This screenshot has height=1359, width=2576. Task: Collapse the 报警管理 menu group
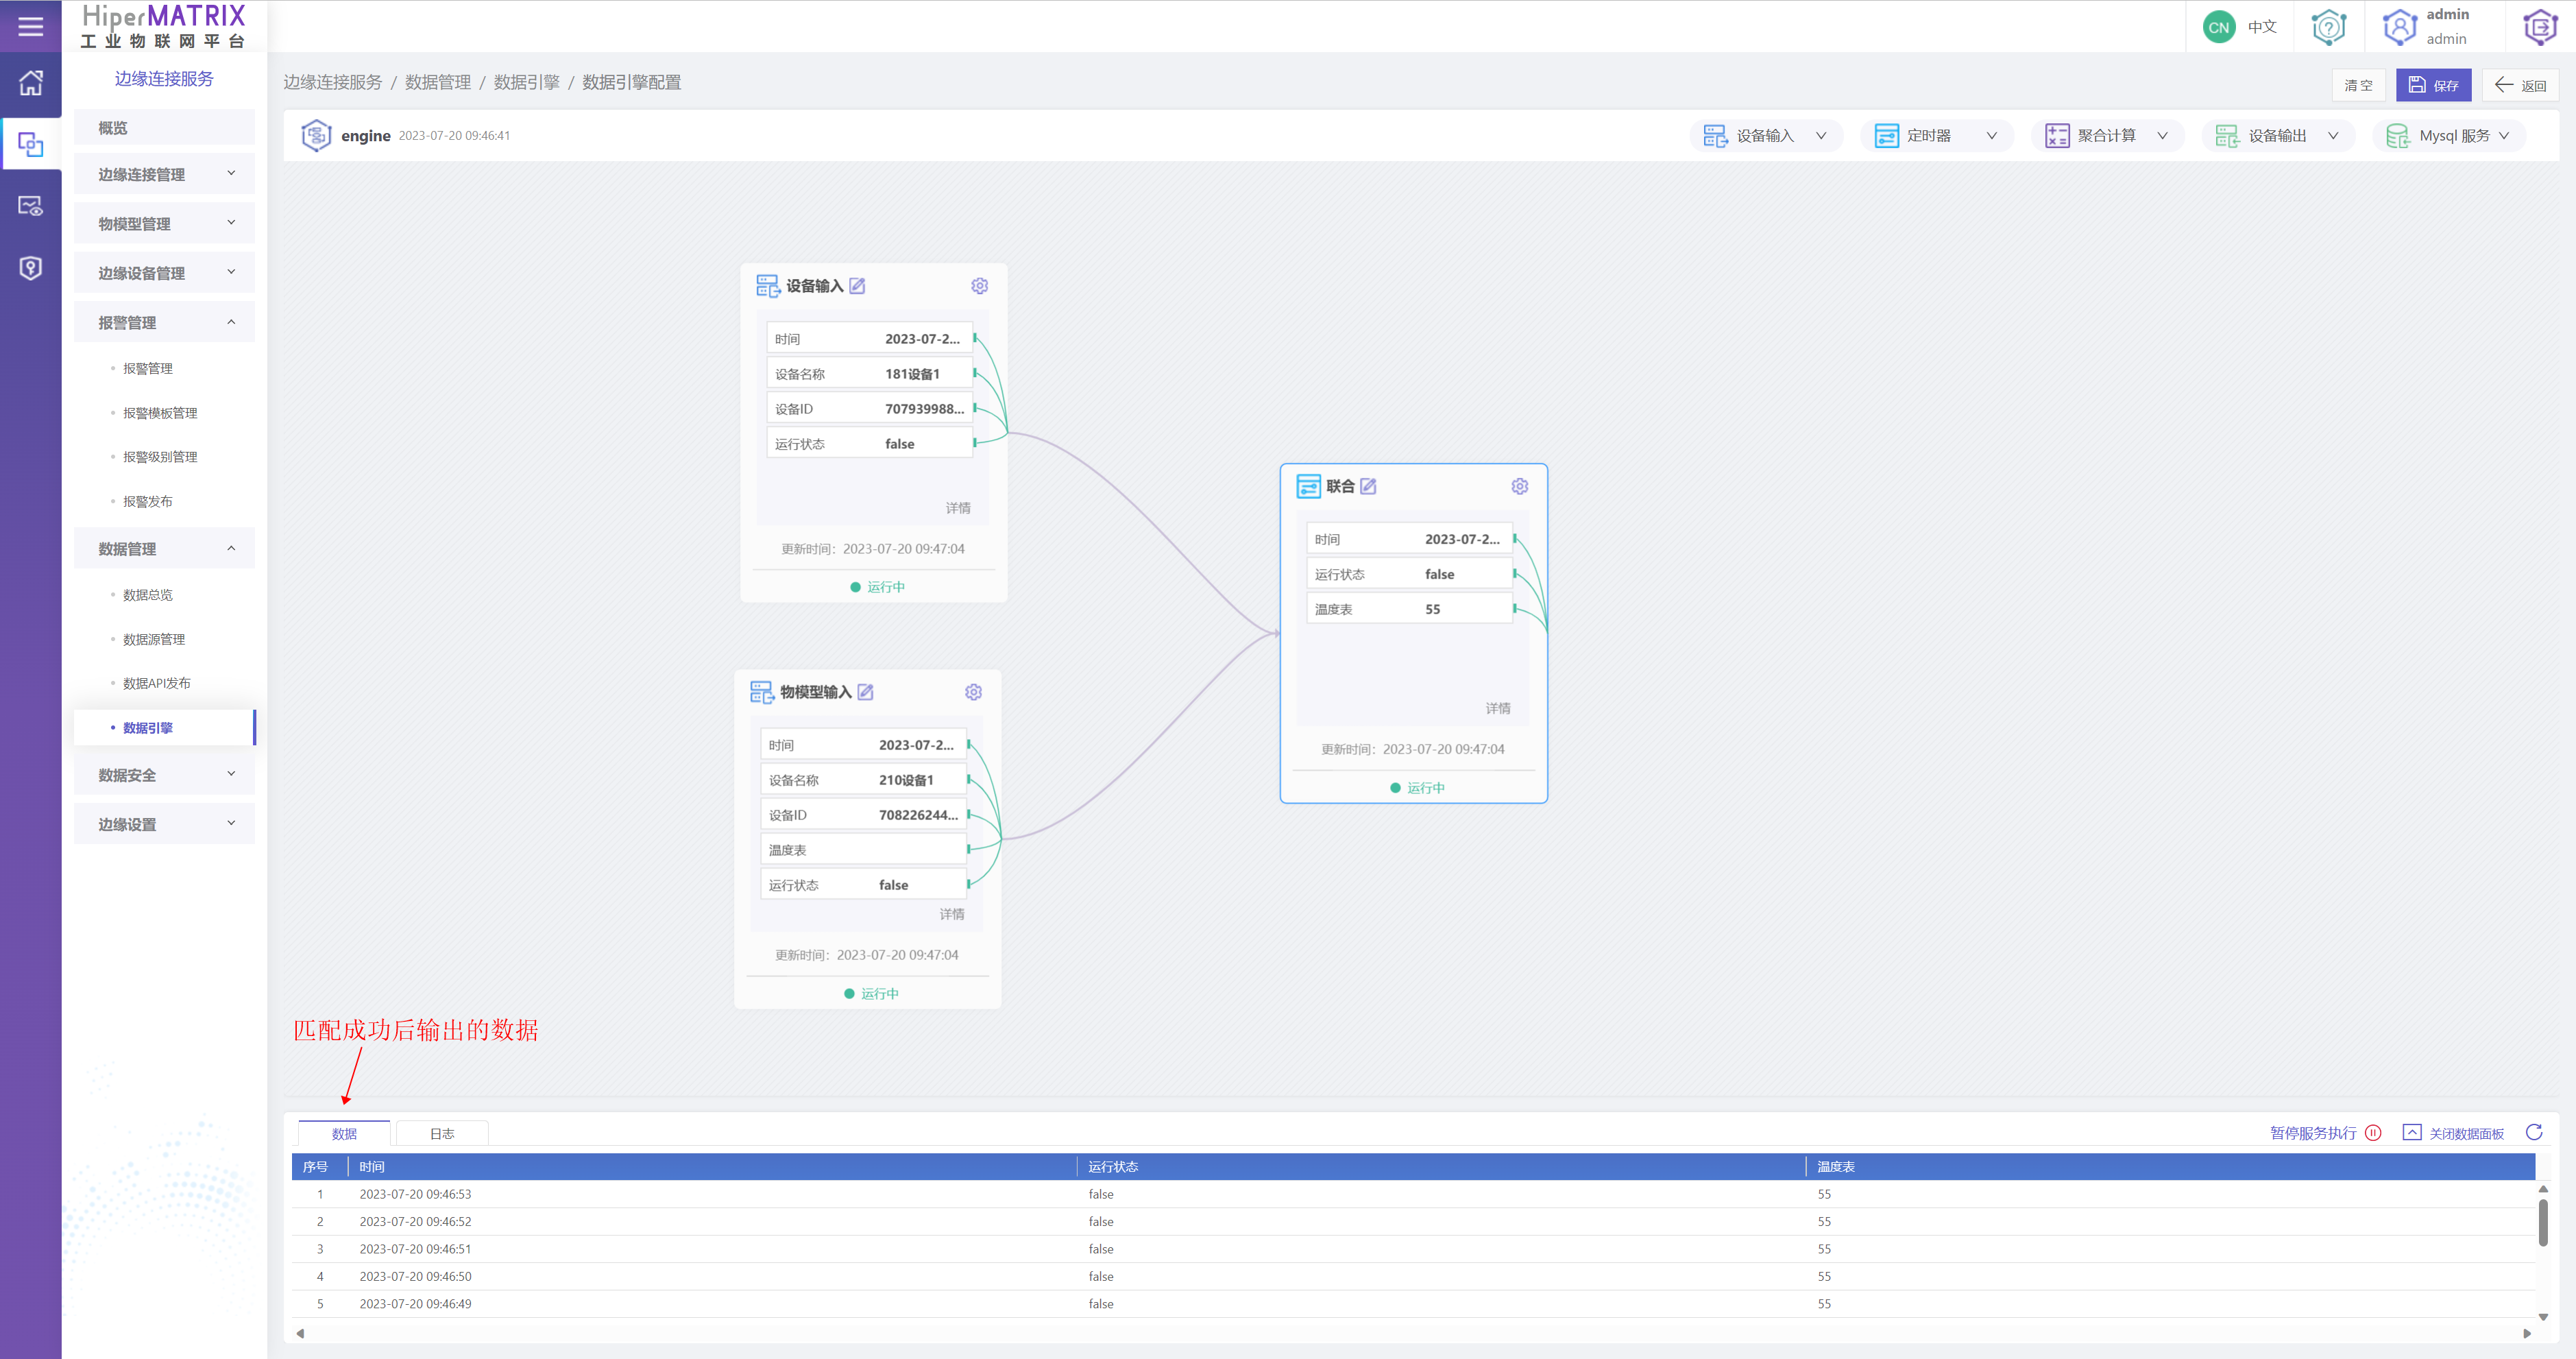point(164,322)
